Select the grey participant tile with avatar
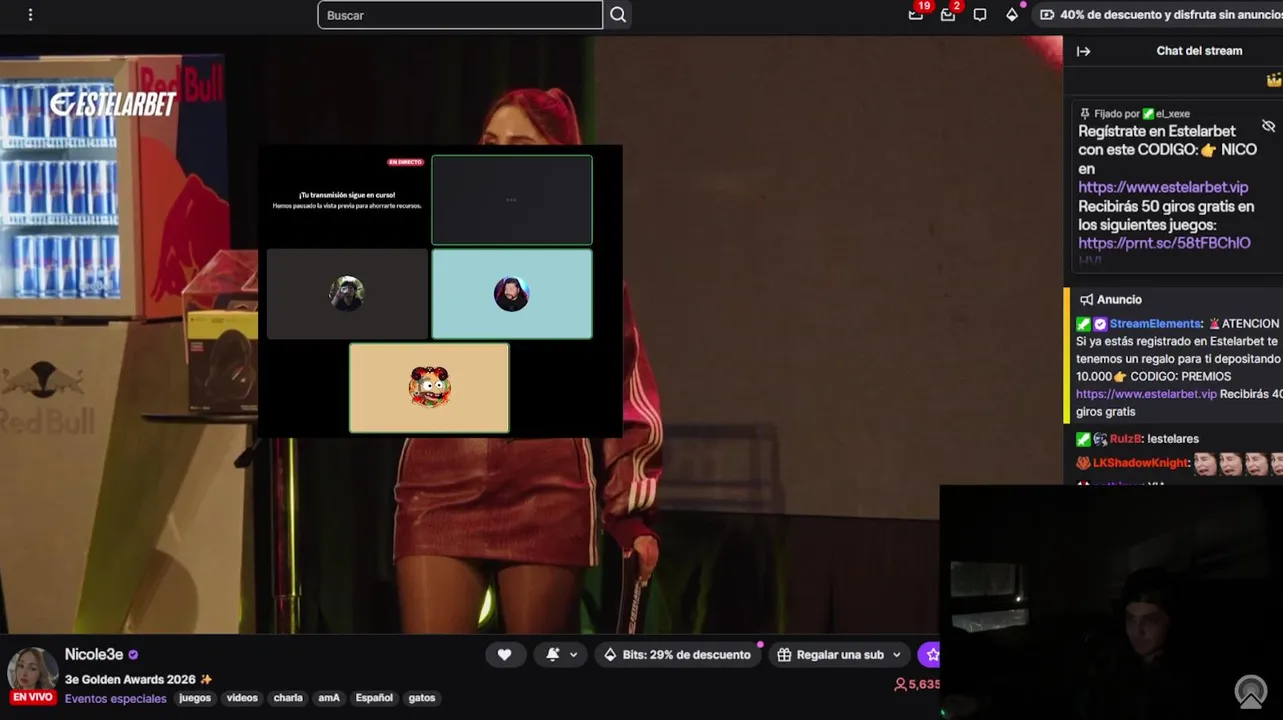The width and height of the screenshot is (1283, 720). point(347,294)
